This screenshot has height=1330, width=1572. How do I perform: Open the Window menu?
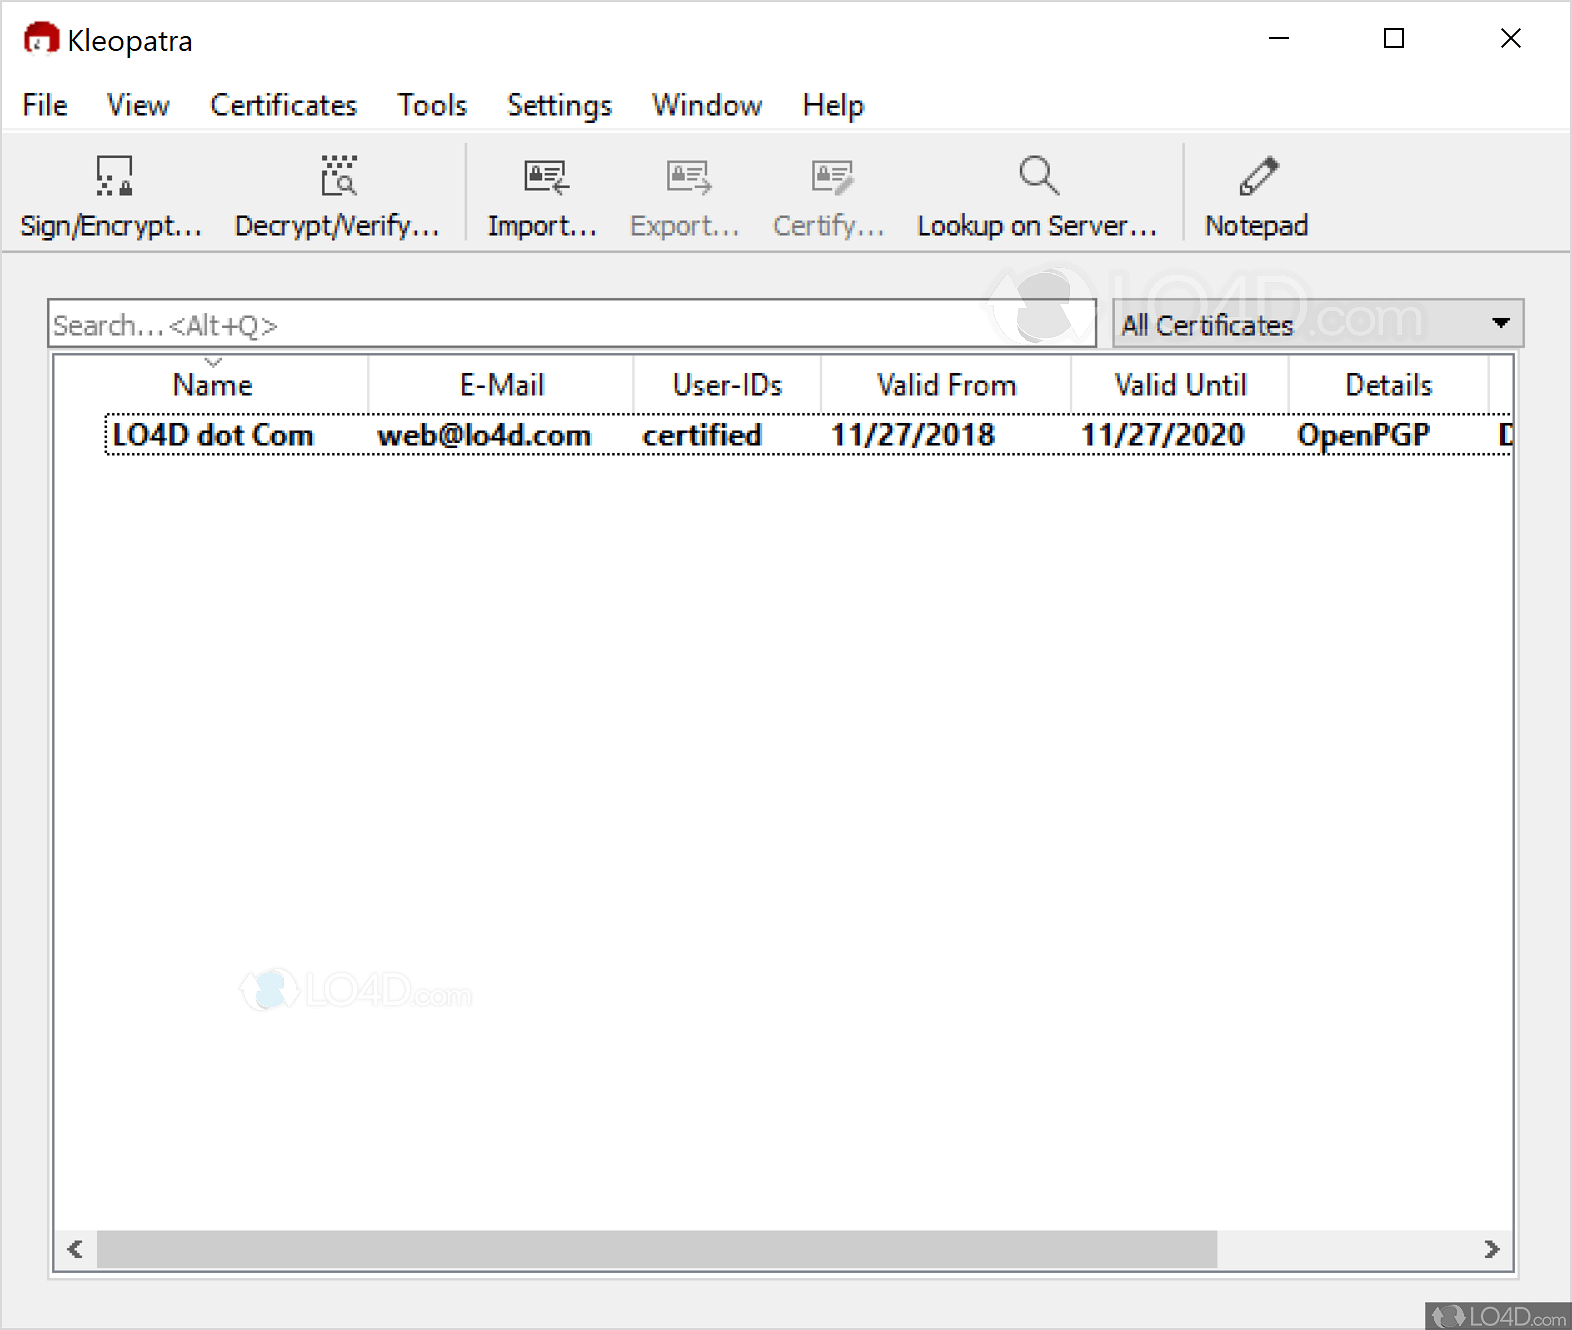point(707,105)
